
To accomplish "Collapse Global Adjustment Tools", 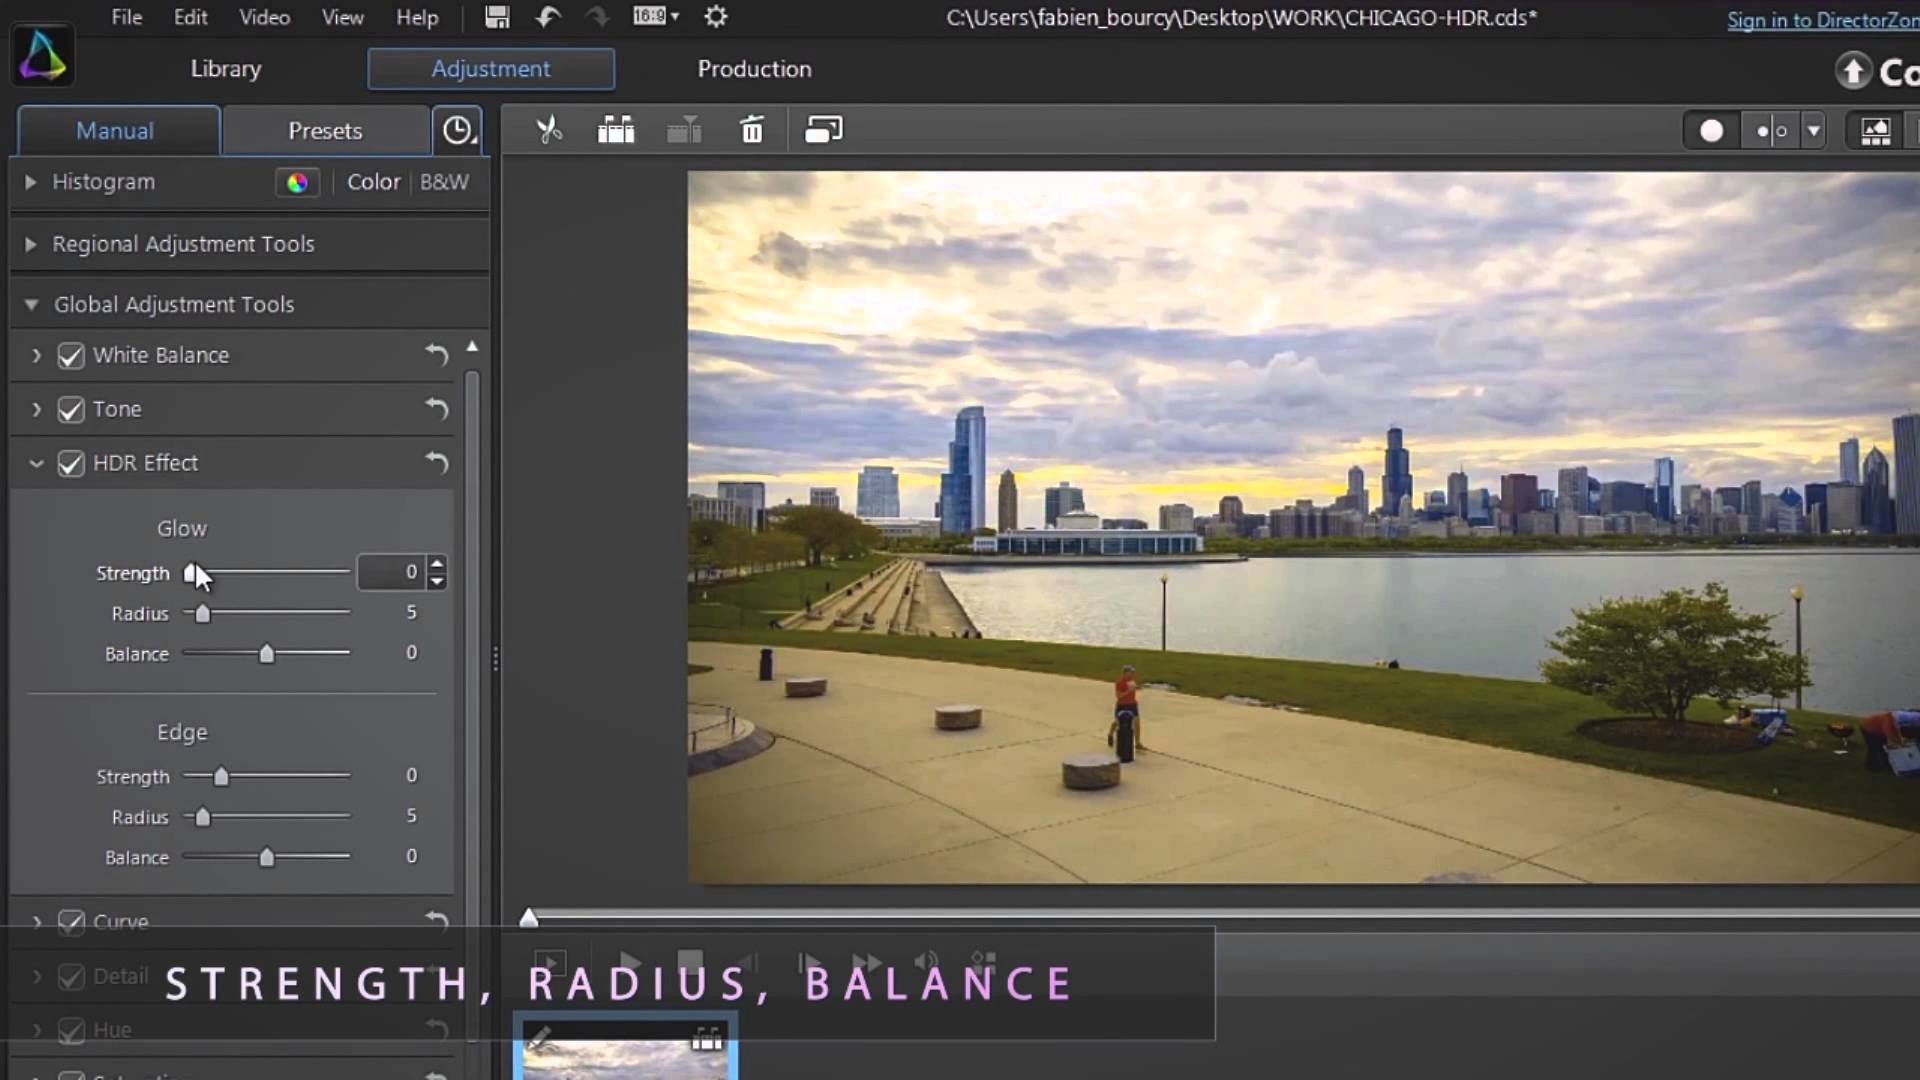I will click(31, 304).
